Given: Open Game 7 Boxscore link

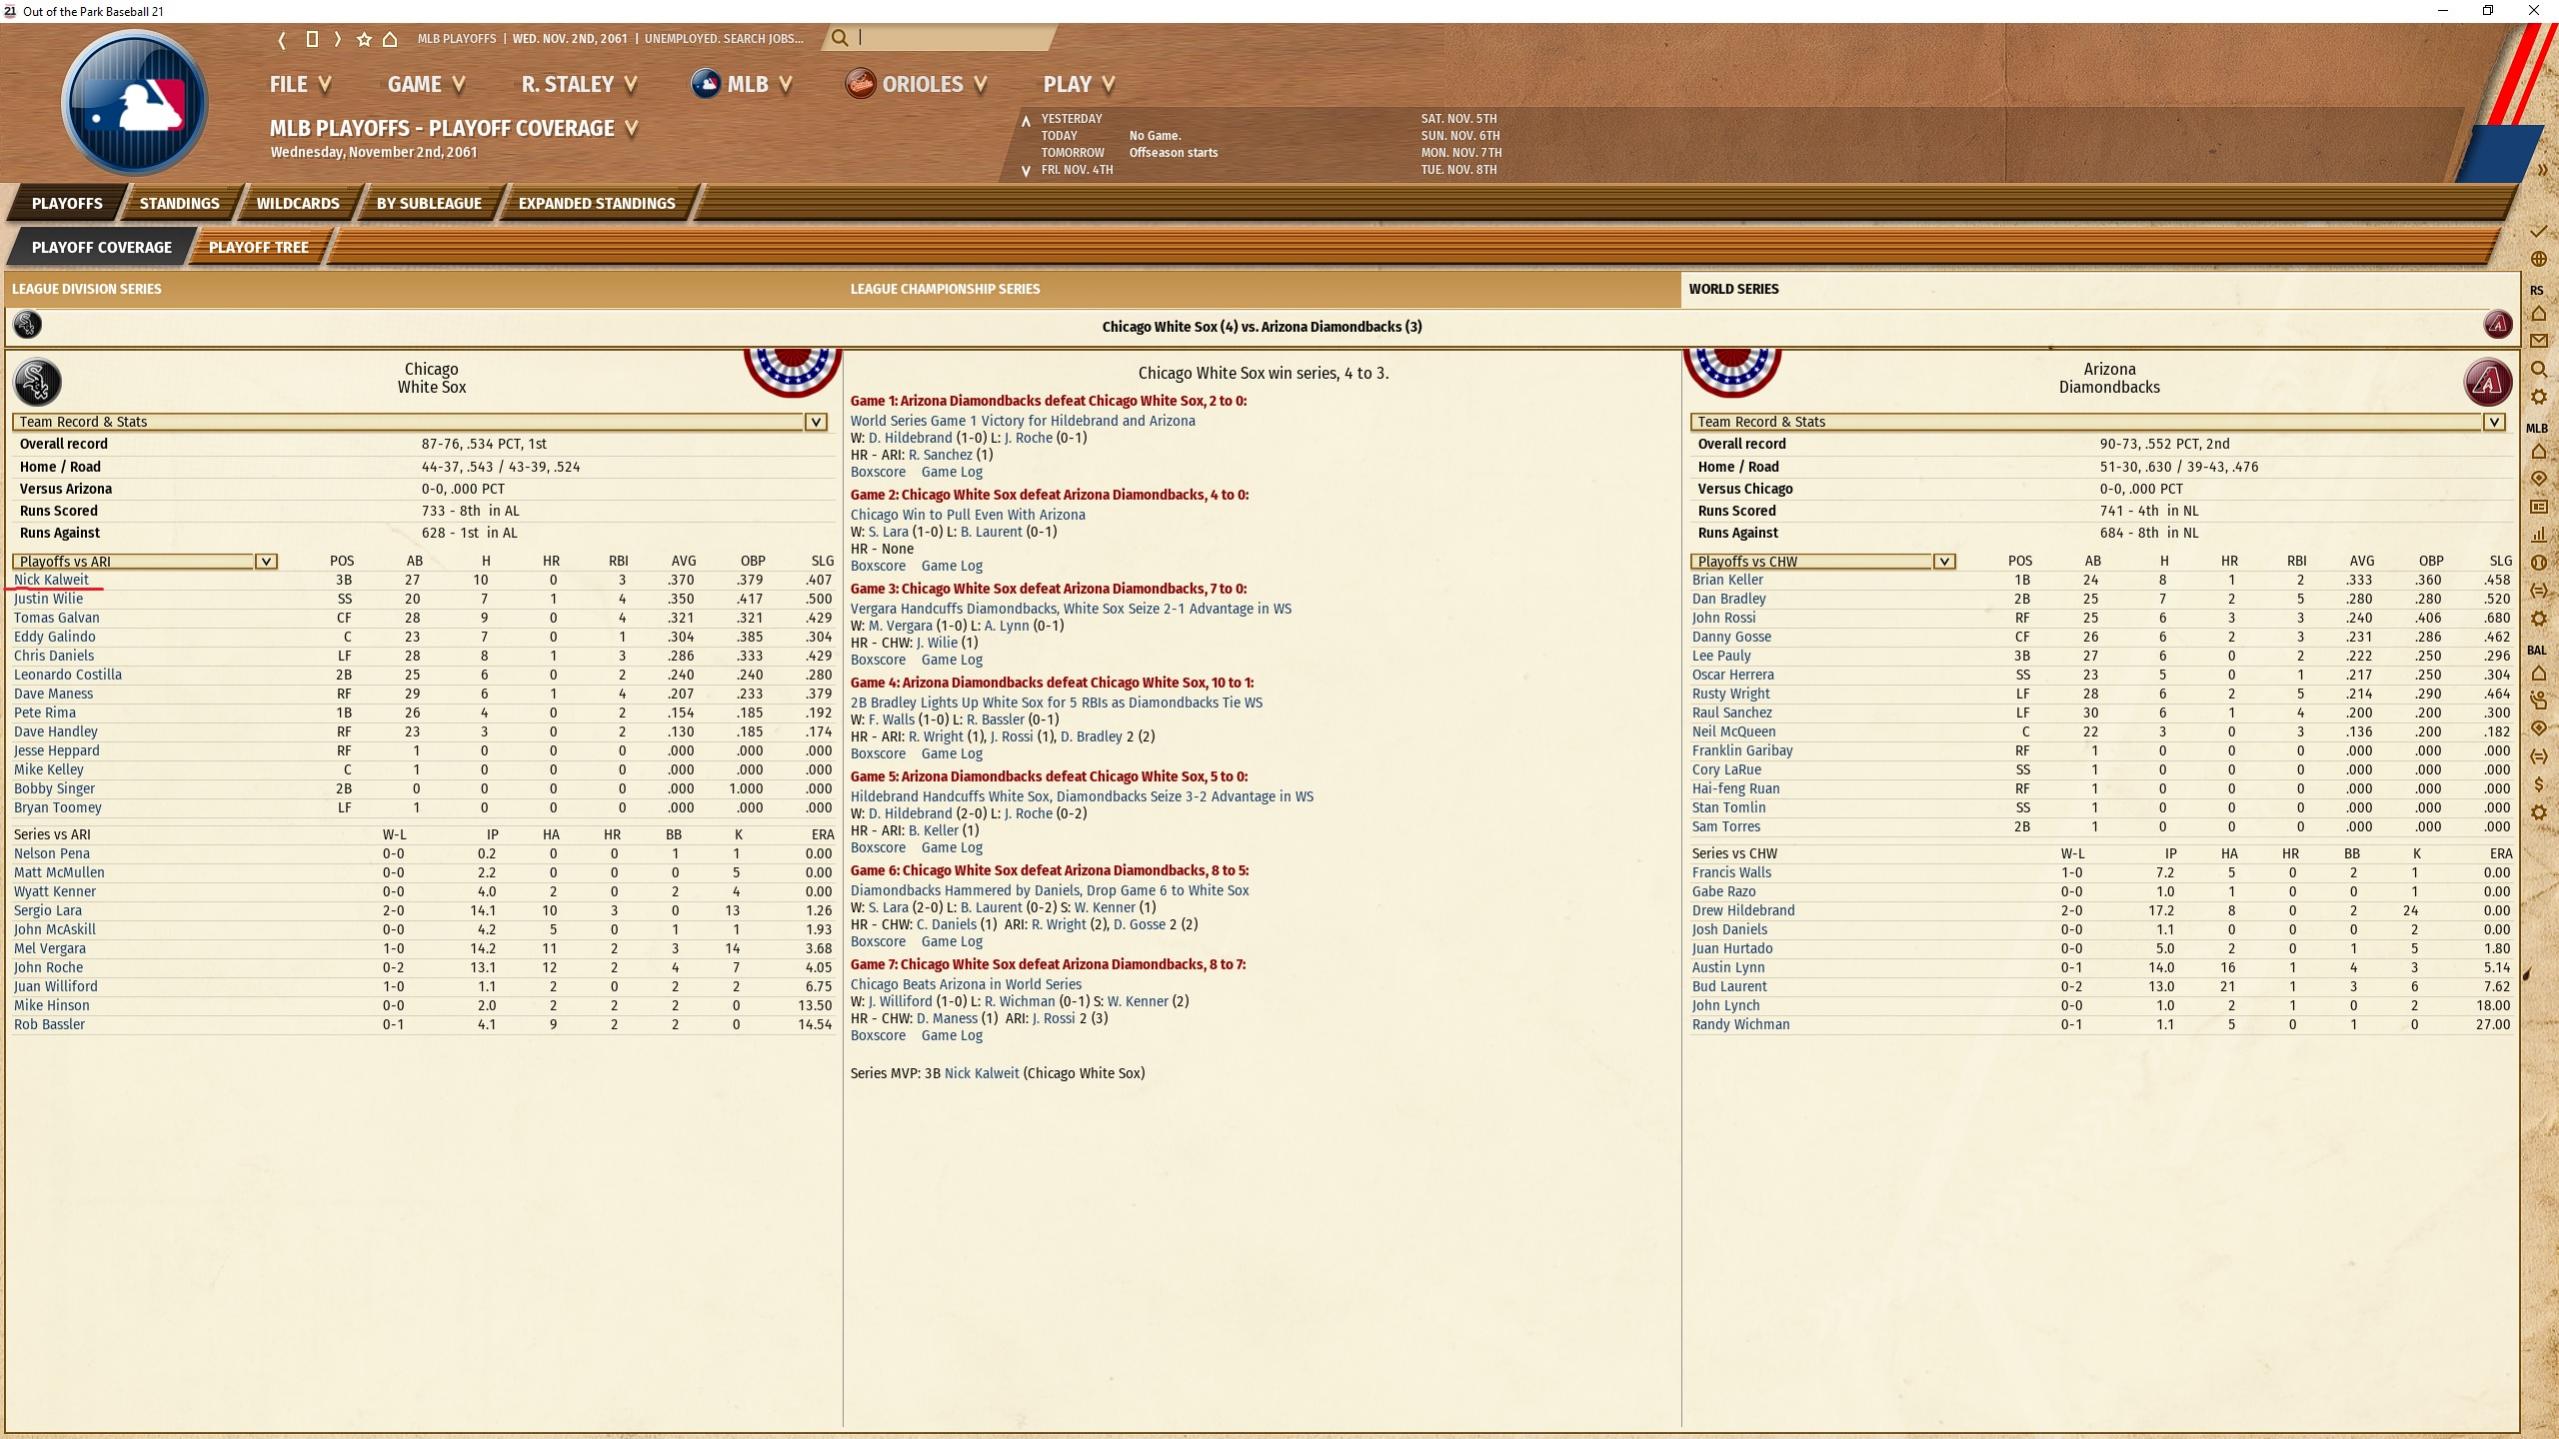Looking at the screenshot, I should pyautogui.click(x=878, y=1035).
